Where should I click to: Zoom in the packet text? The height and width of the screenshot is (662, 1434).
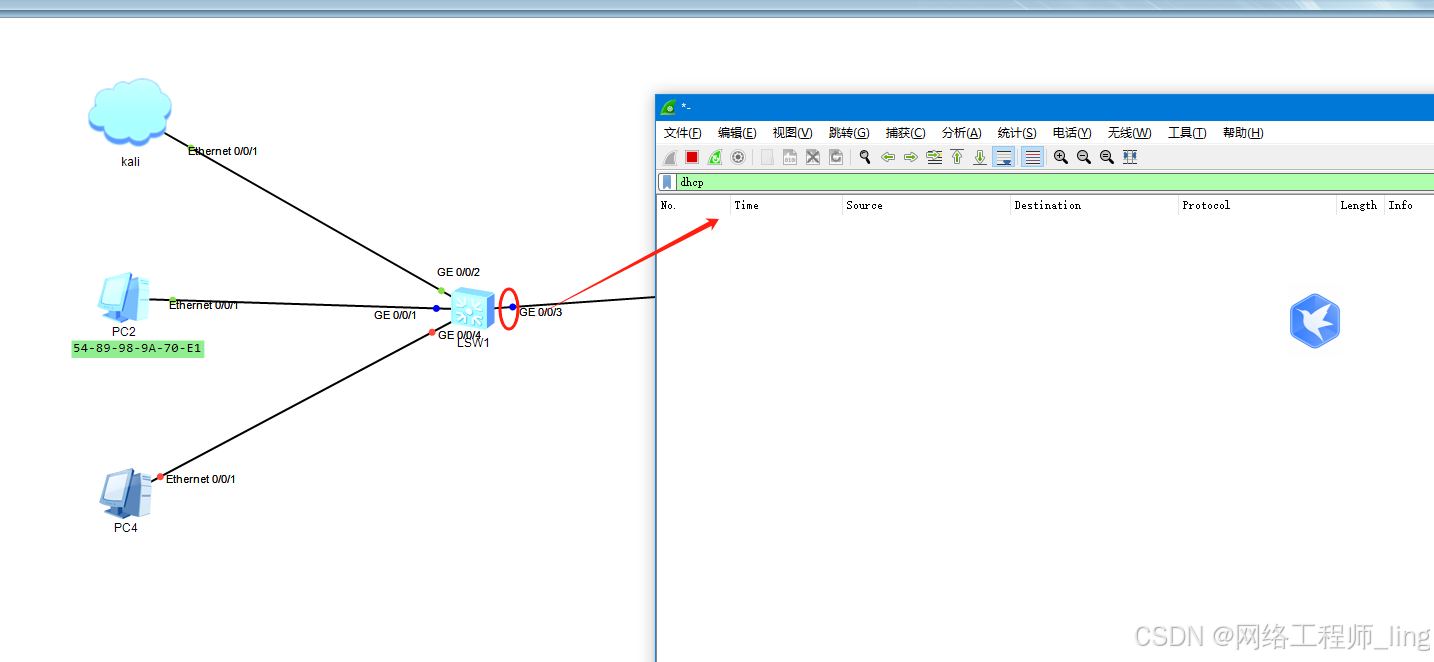1061,157
